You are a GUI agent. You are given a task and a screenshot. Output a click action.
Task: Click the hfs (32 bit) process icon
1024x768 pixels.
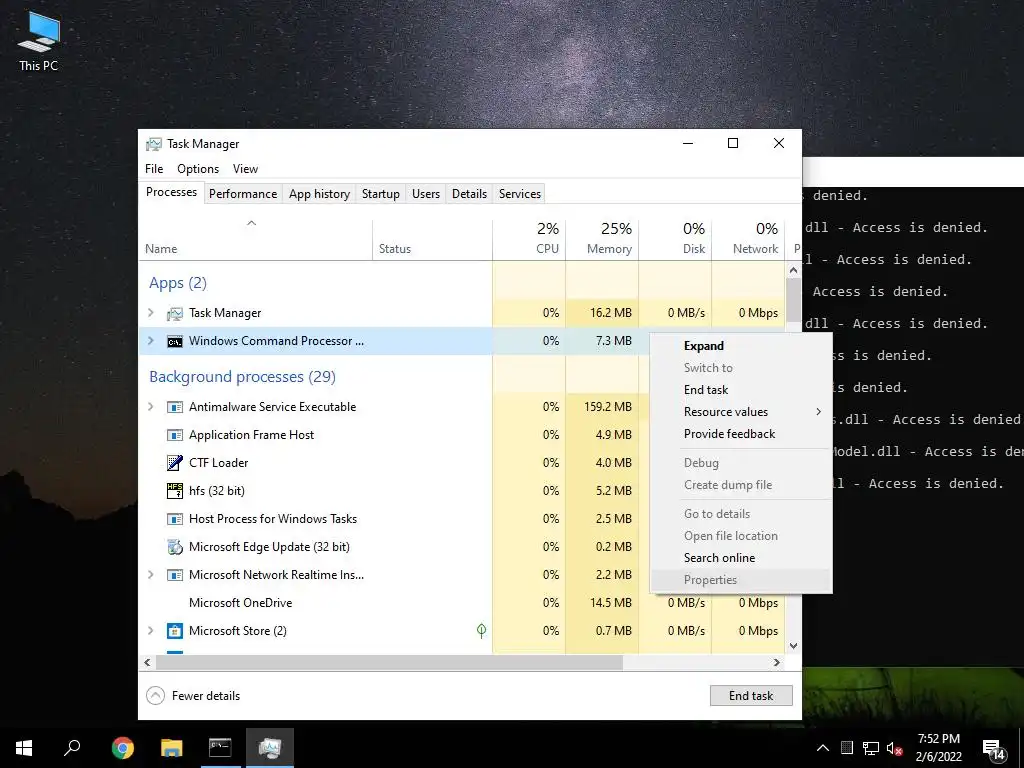point(174,491)
